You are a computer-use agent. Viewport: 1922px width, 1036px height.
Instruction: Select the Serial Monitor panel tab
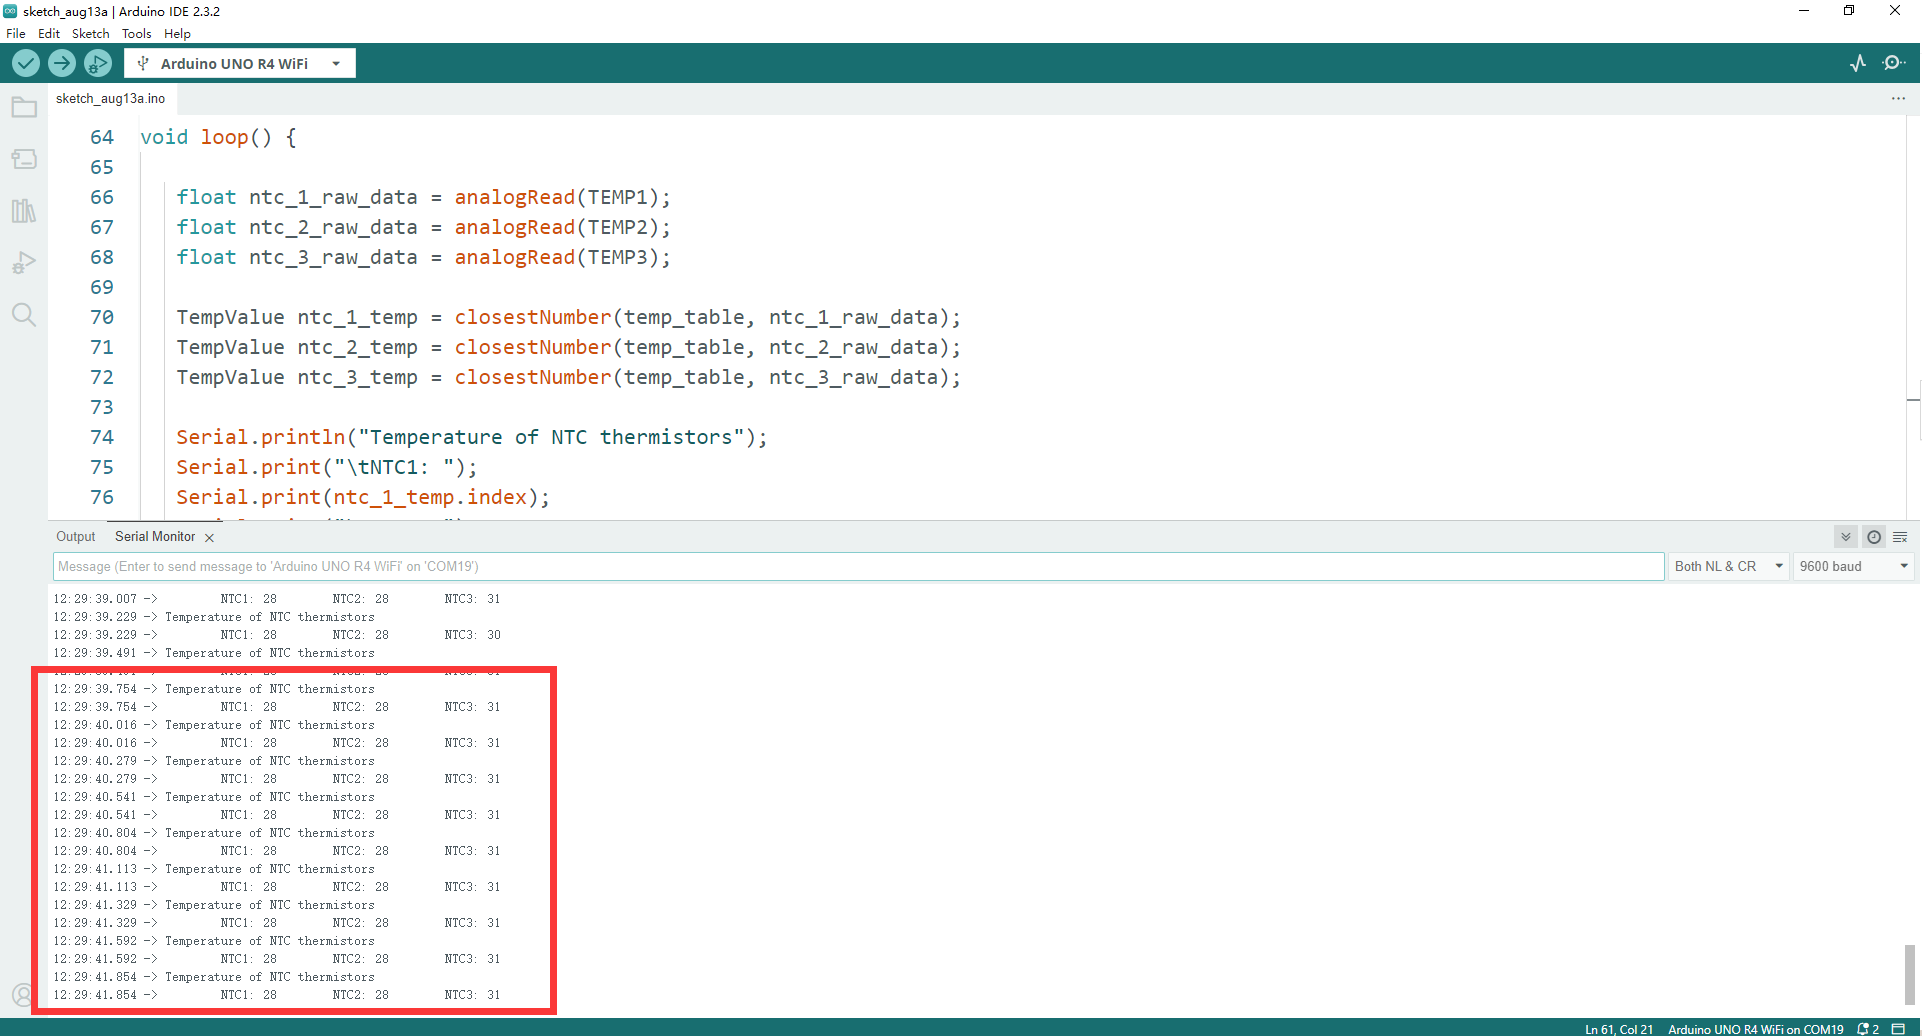point(155,537)
